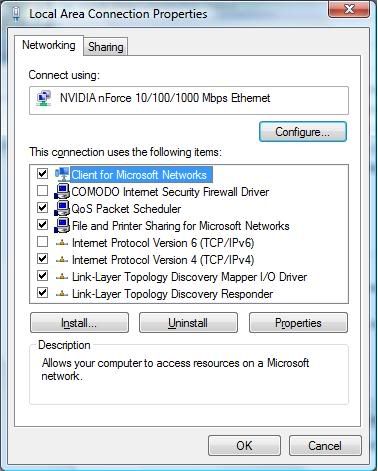Click the Description text about Microsoft network

[175, 369]
